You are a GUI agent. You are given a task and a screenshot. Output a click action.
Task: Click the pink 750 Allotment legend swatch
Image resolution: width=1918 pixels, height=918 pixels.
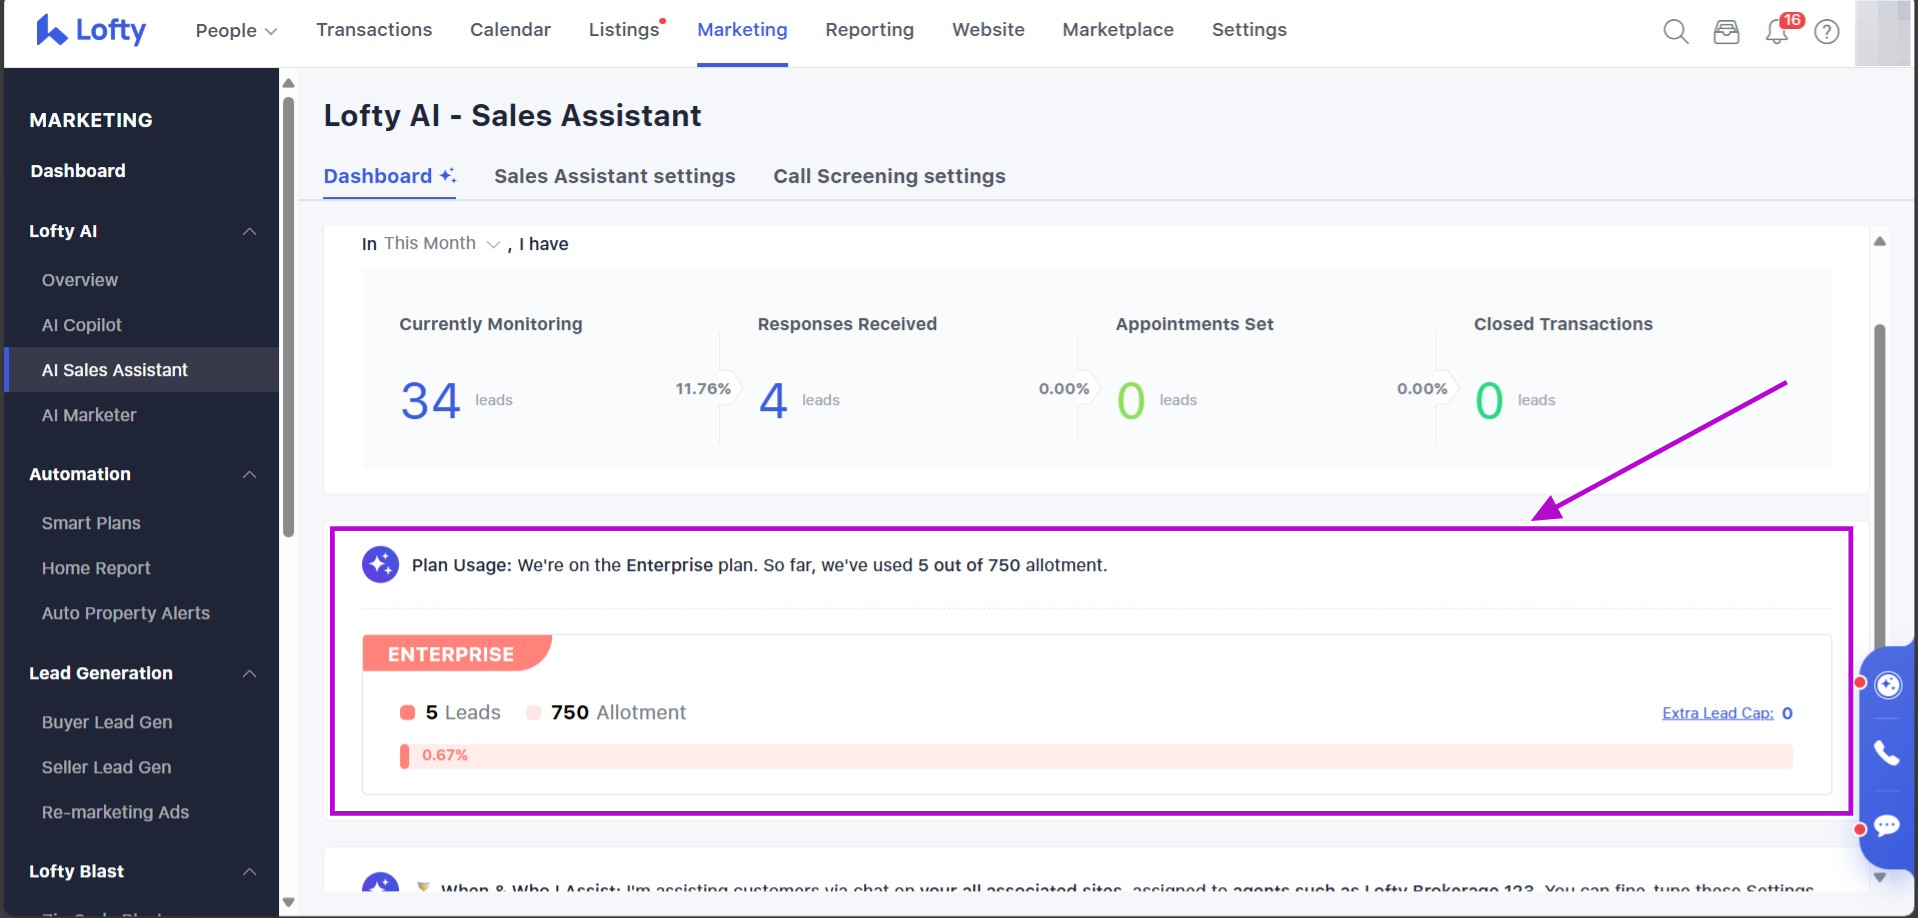pyautogui.click(x=534, y=713)
